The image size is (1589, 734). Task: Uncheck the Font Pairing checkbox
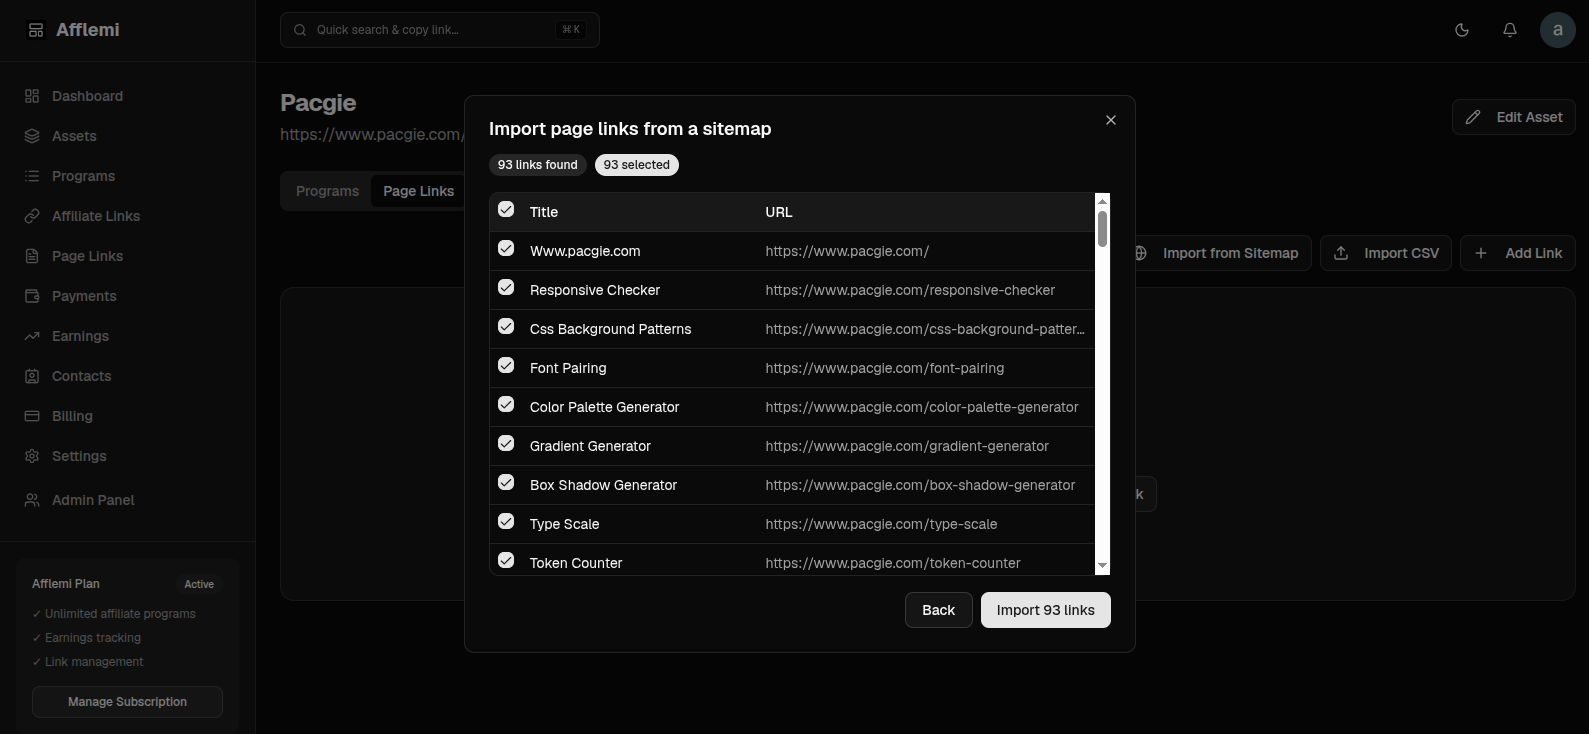pos(506,365)
